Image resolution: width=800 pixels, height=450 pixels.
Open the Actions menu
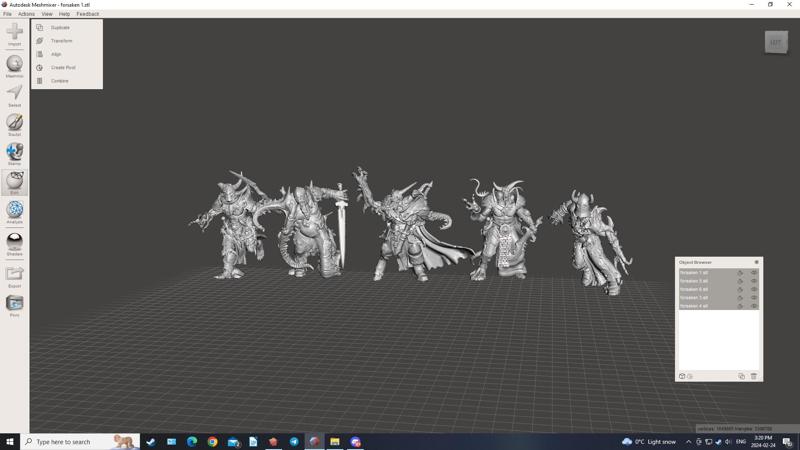26,14
